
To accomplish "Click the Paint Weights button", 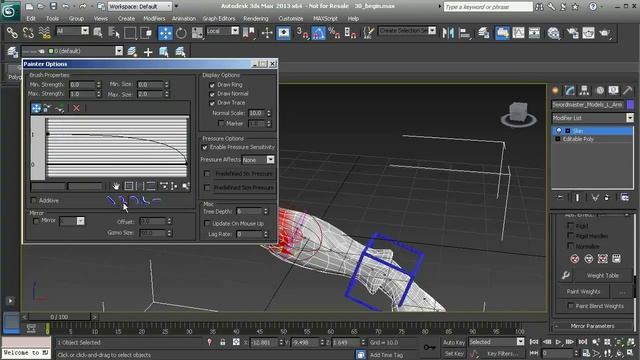I will pos(583,291).
